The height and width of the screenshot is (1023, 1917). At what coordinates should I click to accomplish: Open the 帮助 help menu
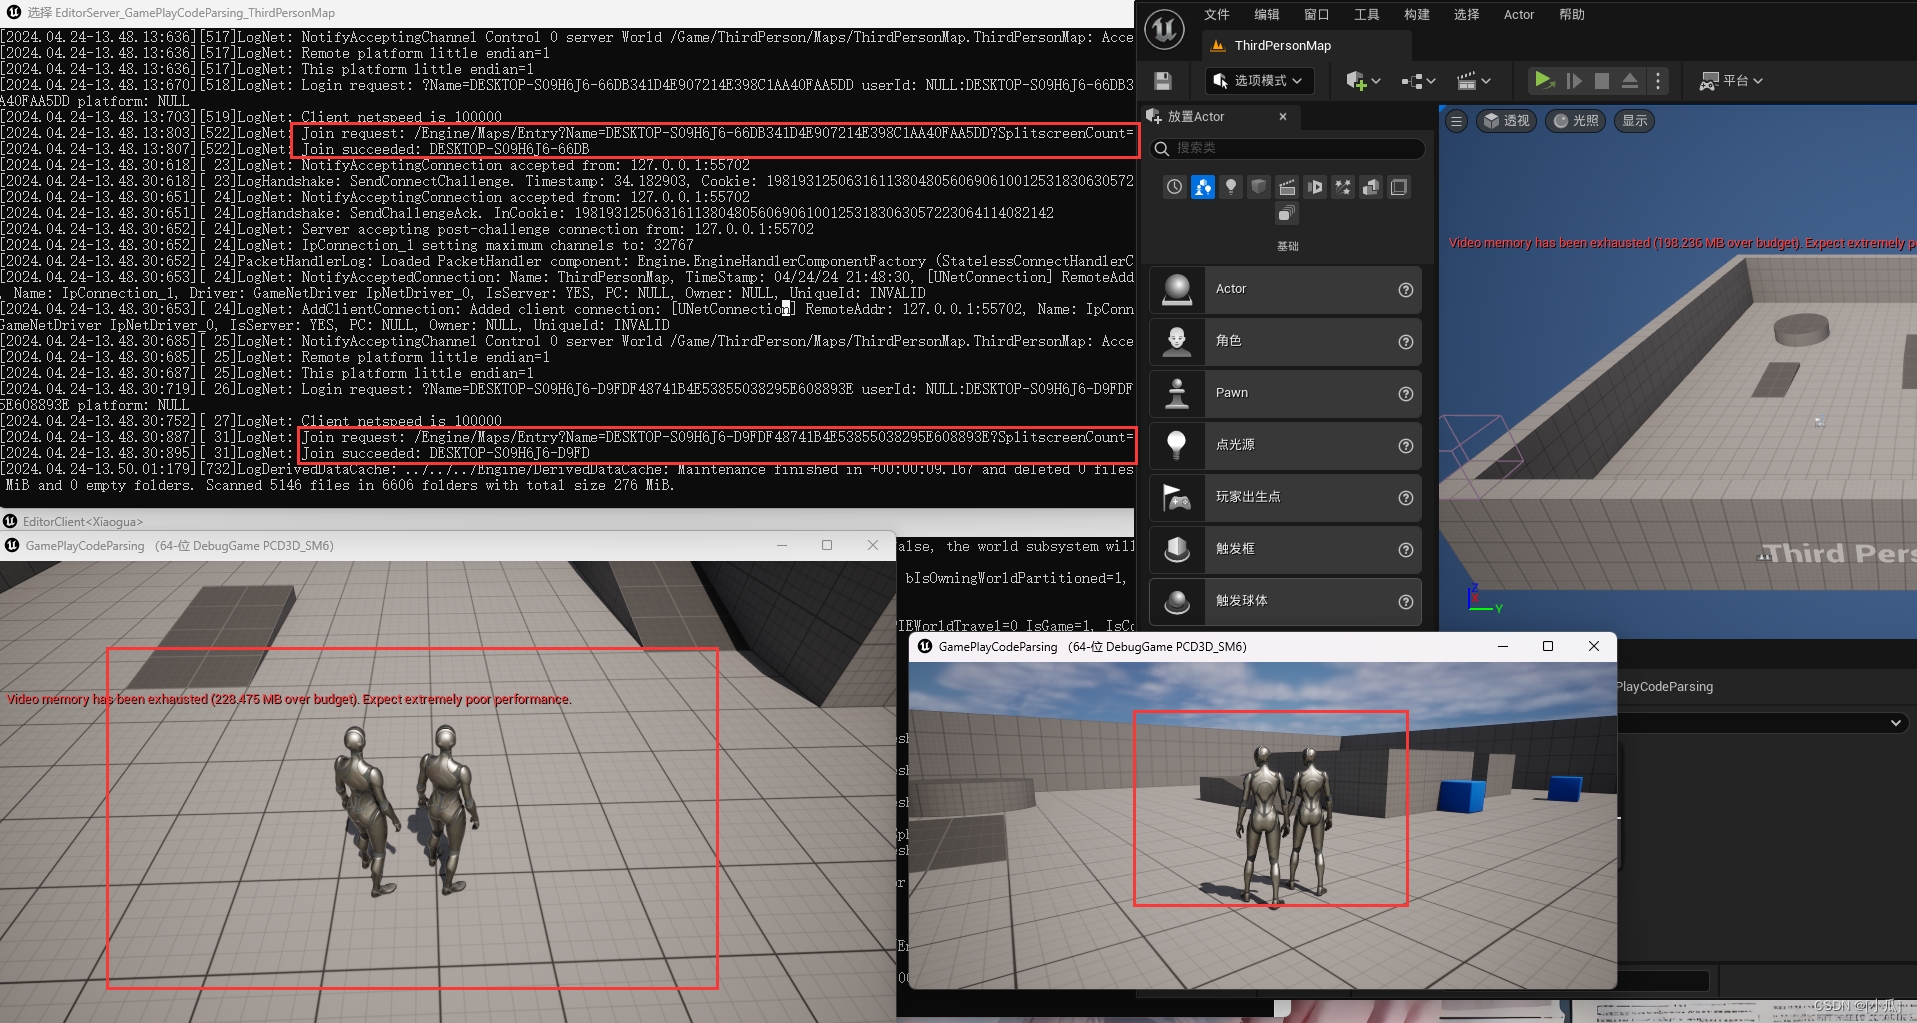pyautogui.click(x=1572, y=15)
